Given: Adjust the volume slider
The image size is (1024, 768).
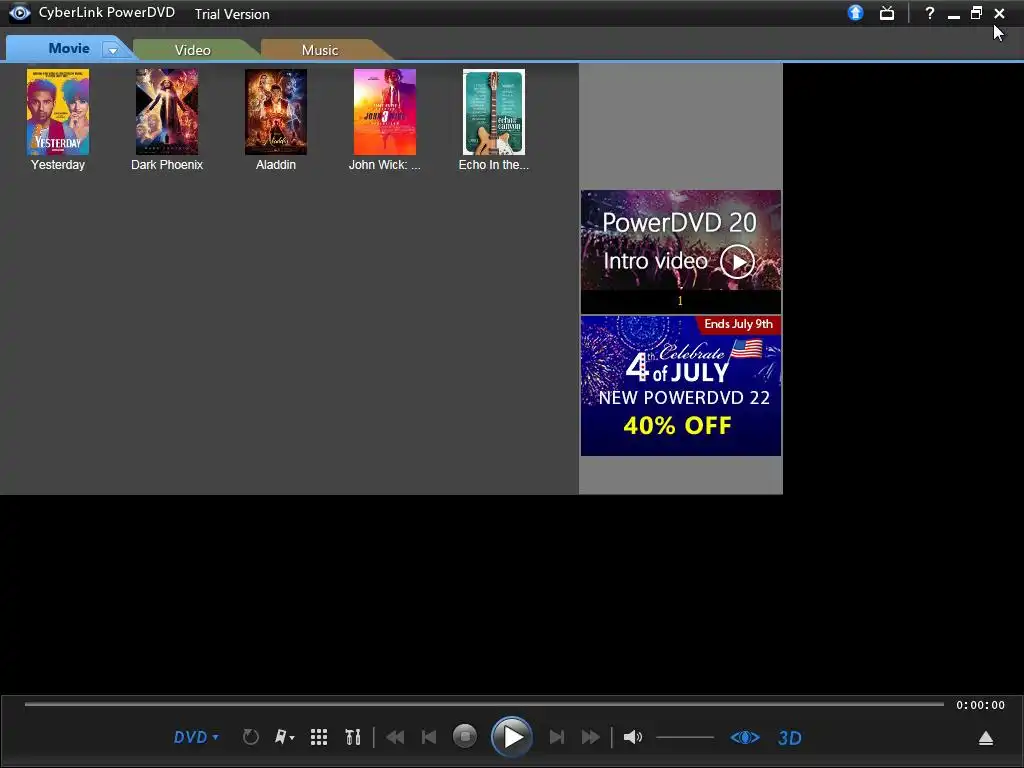Looking at the screenshot, I should 684,737.
